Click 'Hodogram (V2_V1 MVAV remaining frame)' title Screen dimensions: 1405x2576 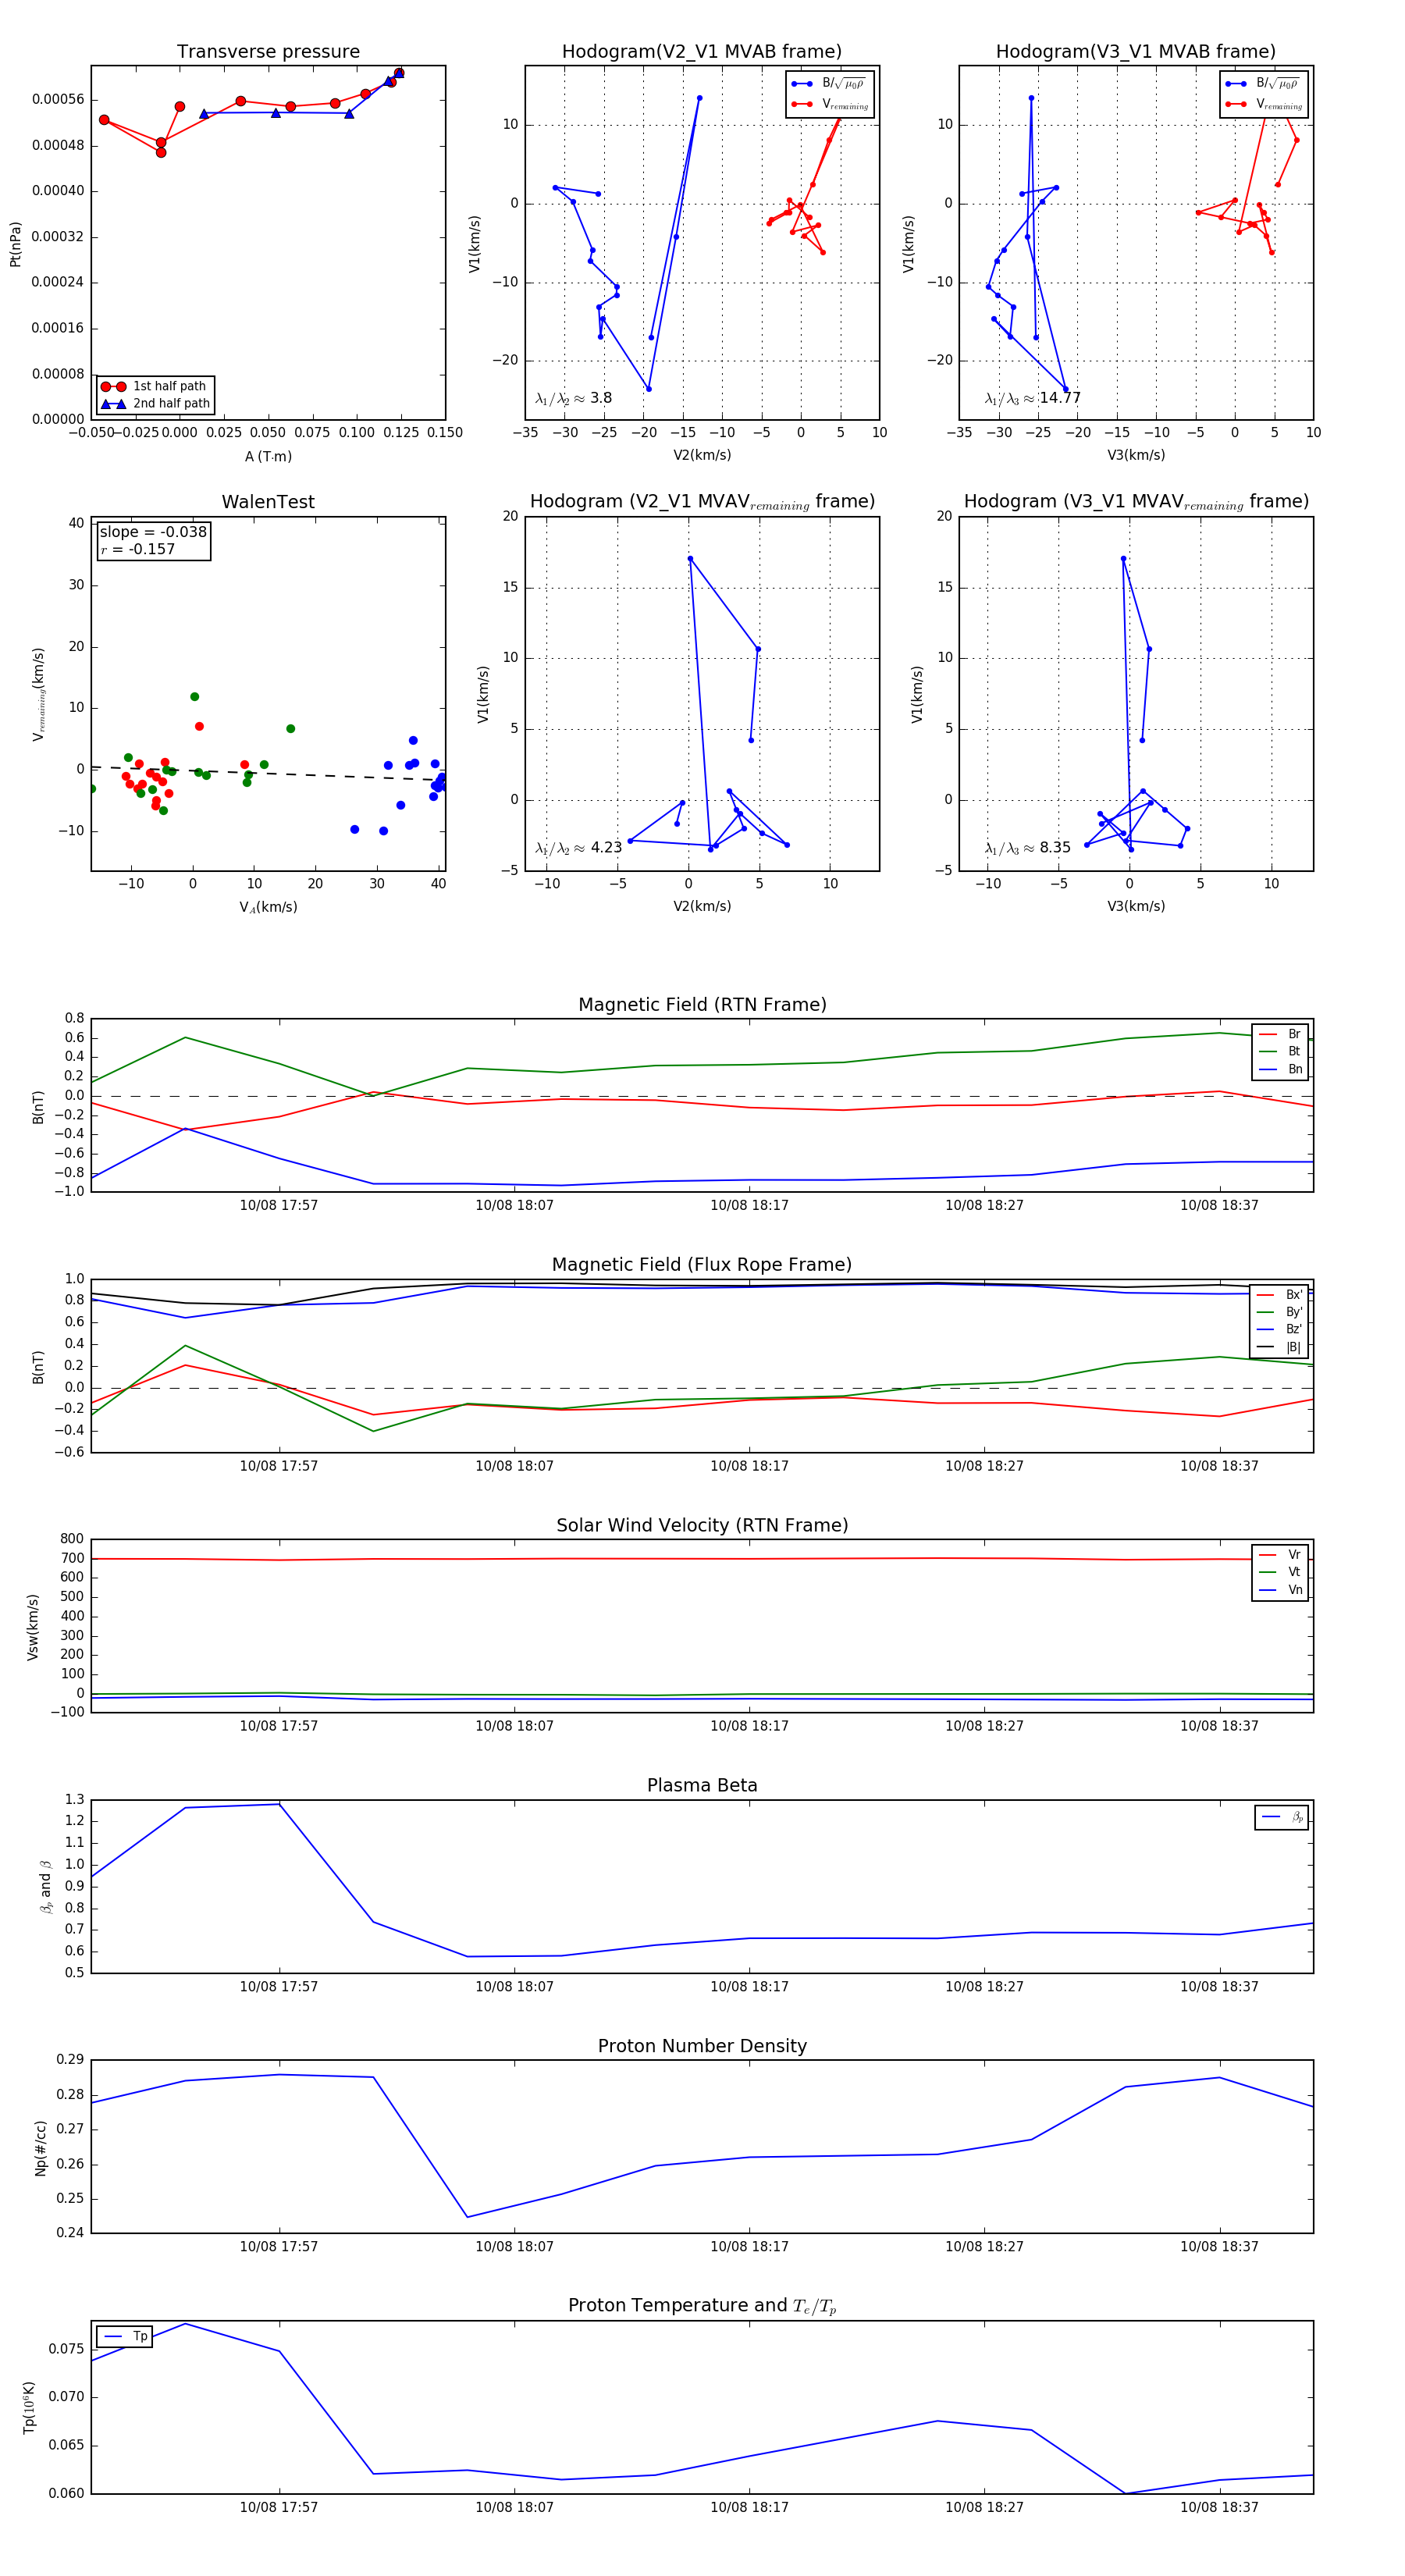(702, 502)
